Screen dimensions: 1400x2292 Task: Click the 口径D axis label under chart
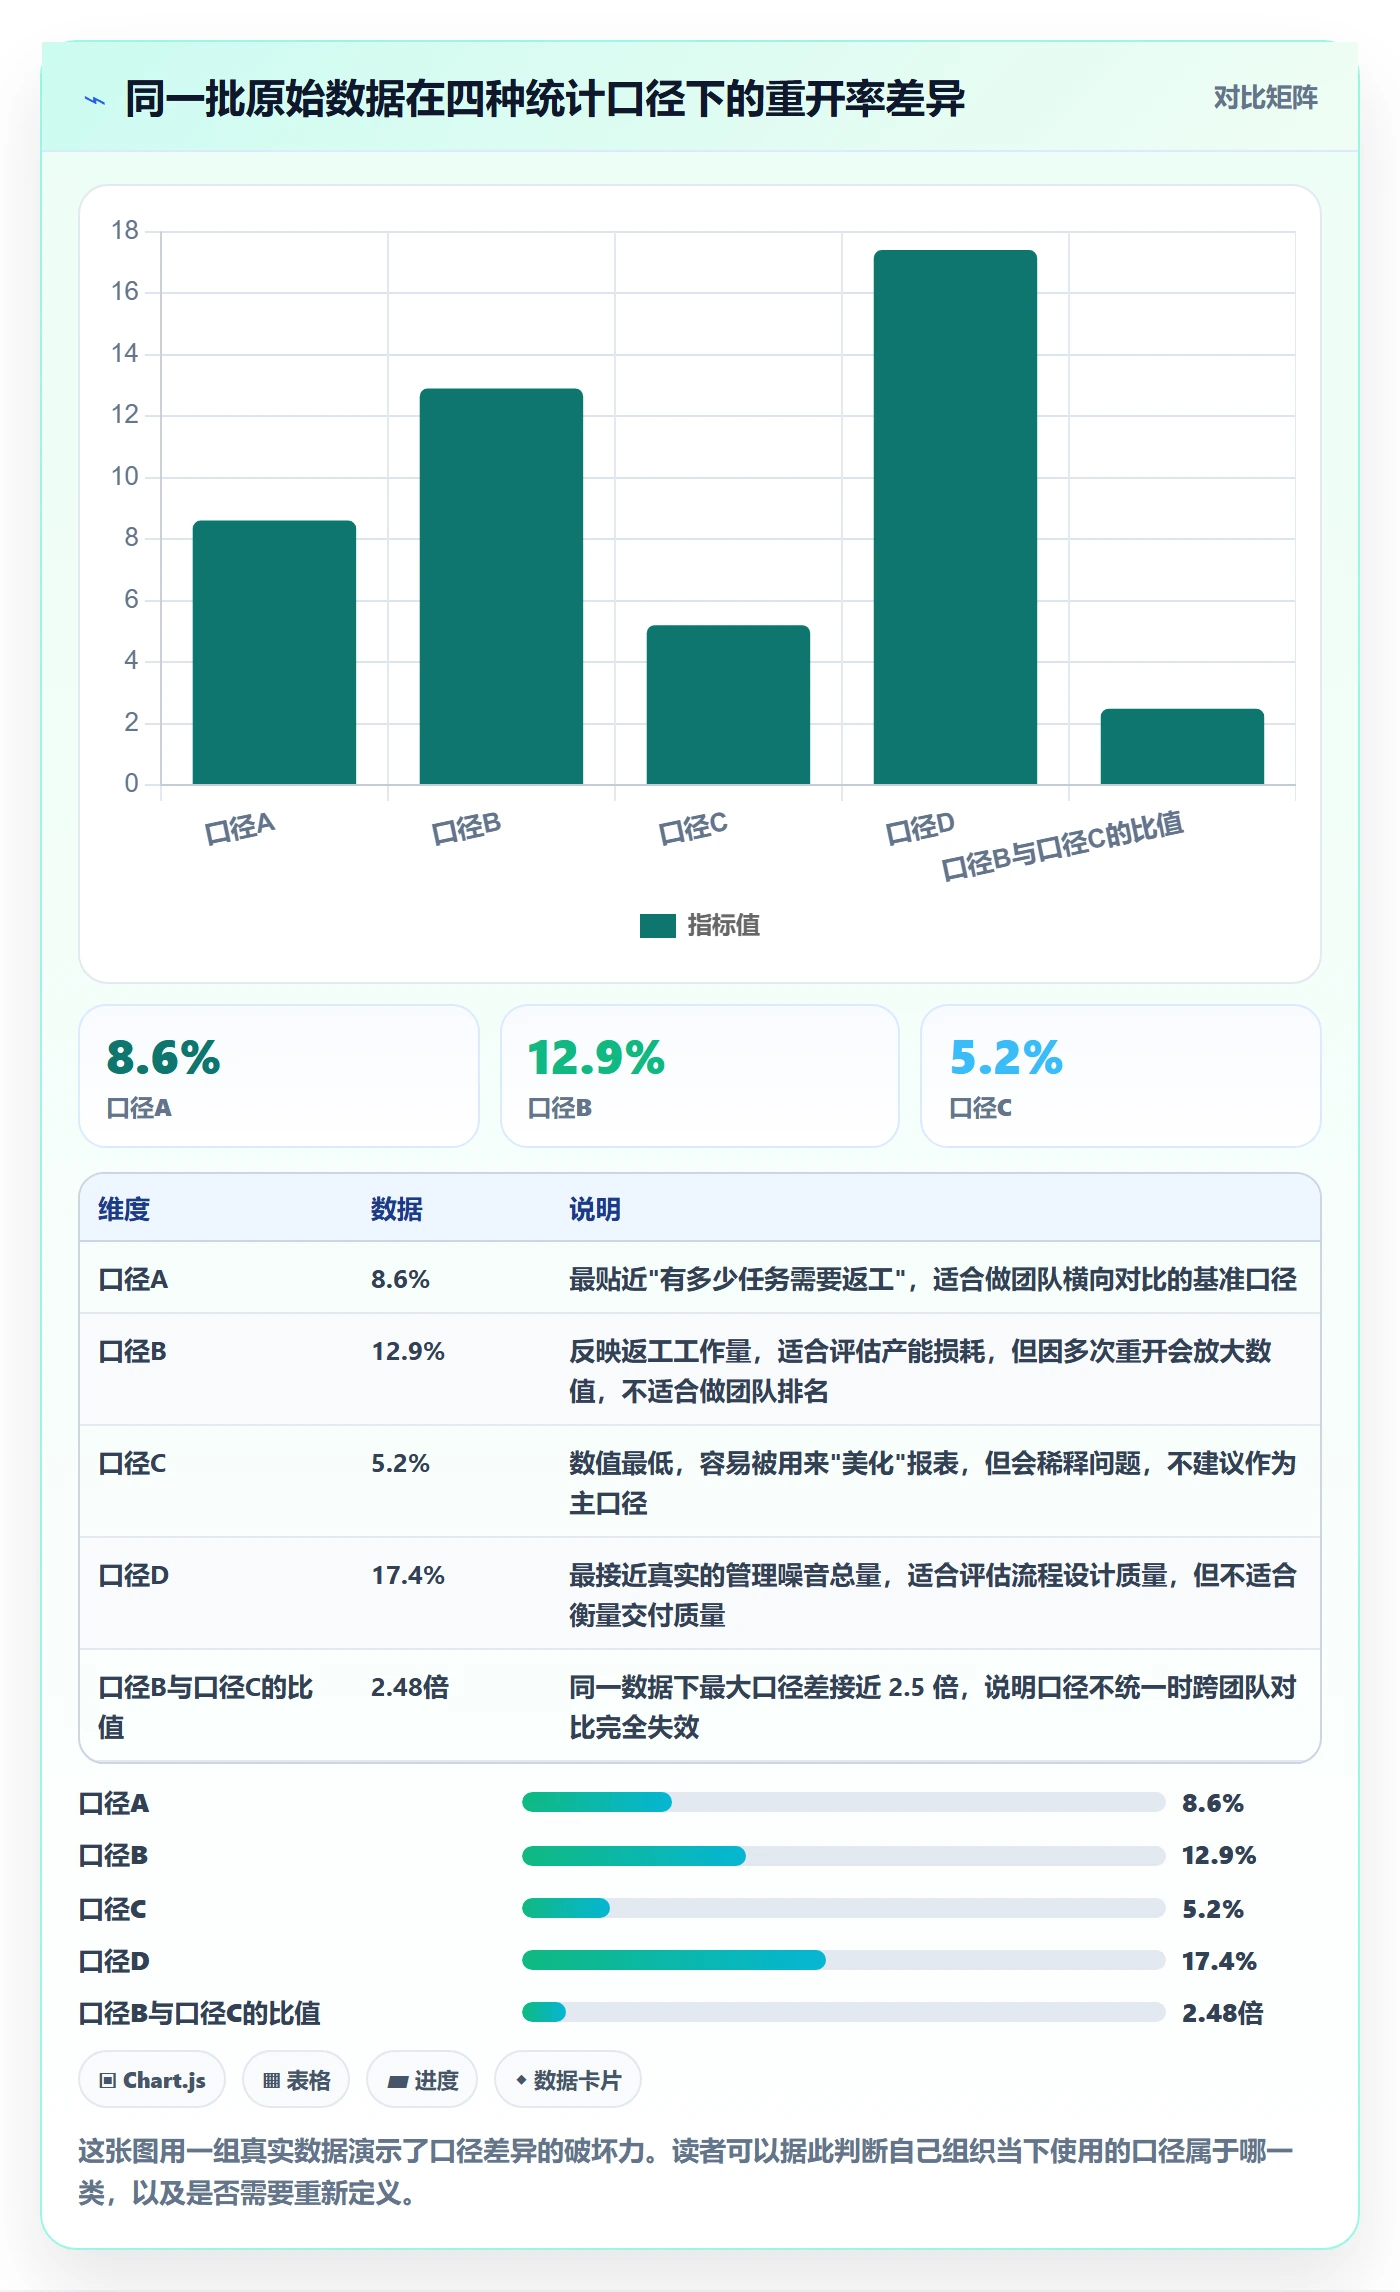click(920, 829)
